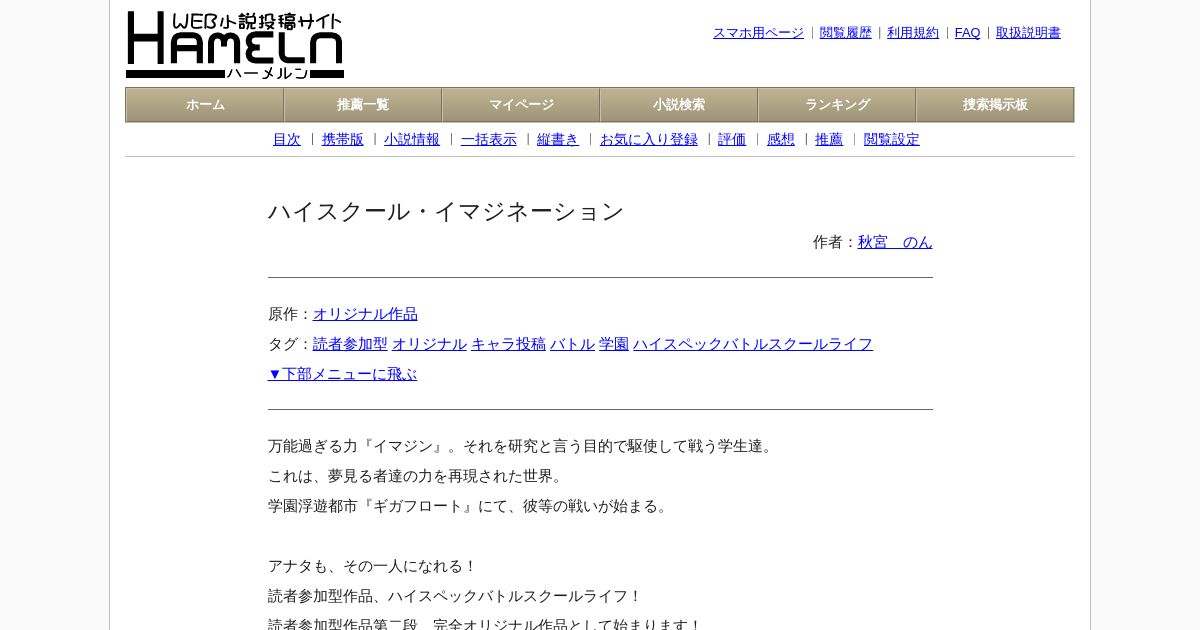Viewport: 1200px width, 630px height.
Task: Select the 目次 submenu link
Action: point(287,140)
